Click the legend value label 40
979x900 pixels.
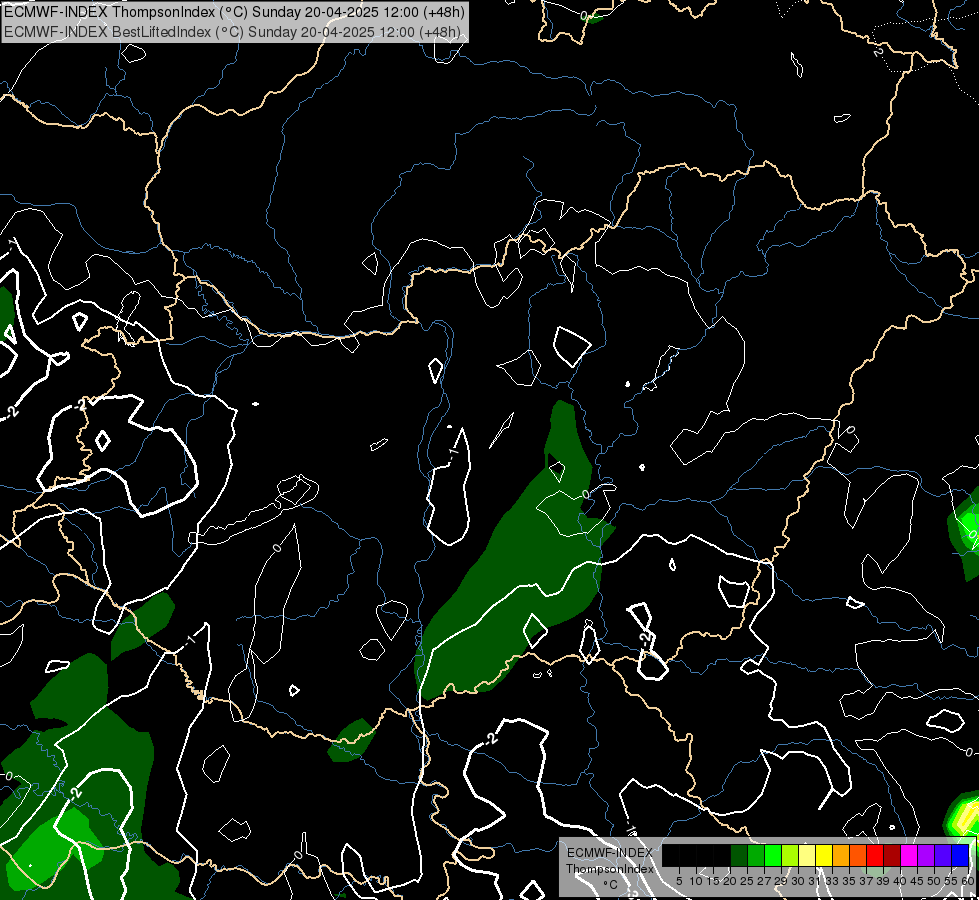pyautogui.click(x=900, y=881)
